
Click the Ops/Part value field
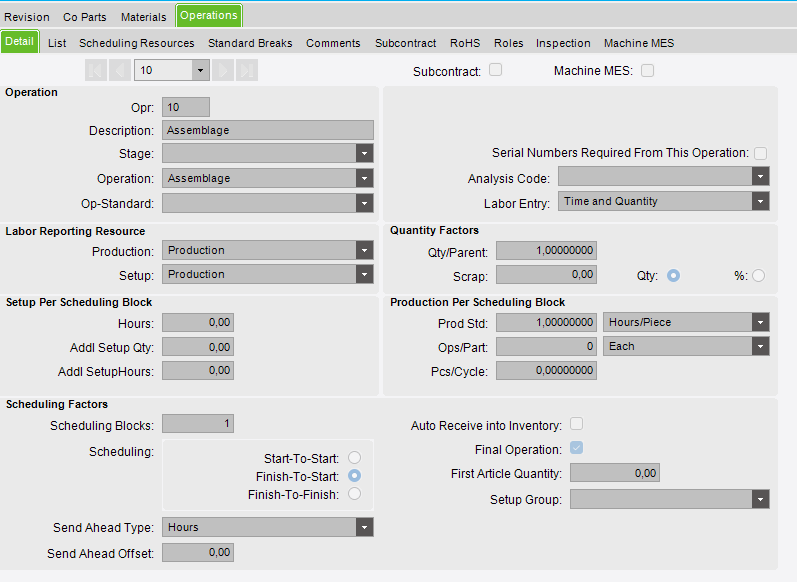click(546, 346)
